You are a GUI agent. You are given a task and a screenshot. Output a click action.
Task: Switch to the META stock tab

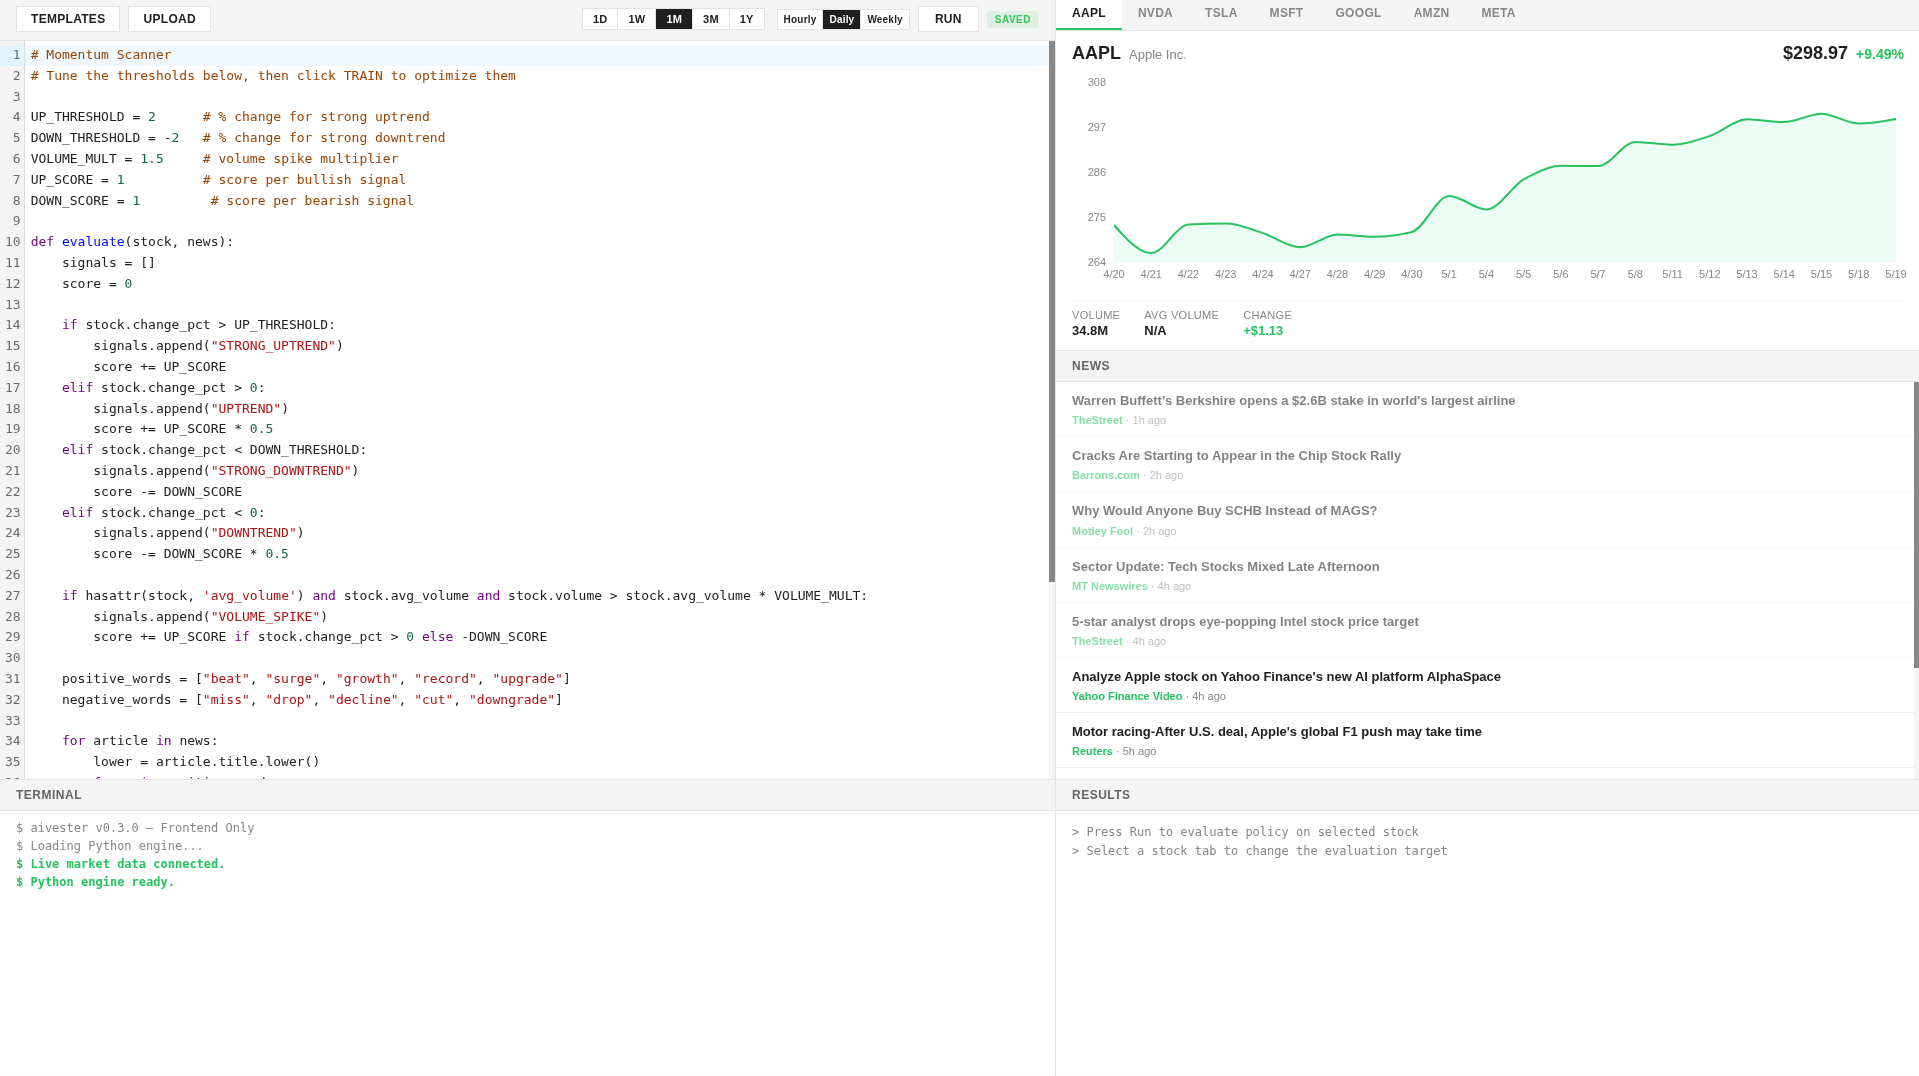tap(1498, 14)
